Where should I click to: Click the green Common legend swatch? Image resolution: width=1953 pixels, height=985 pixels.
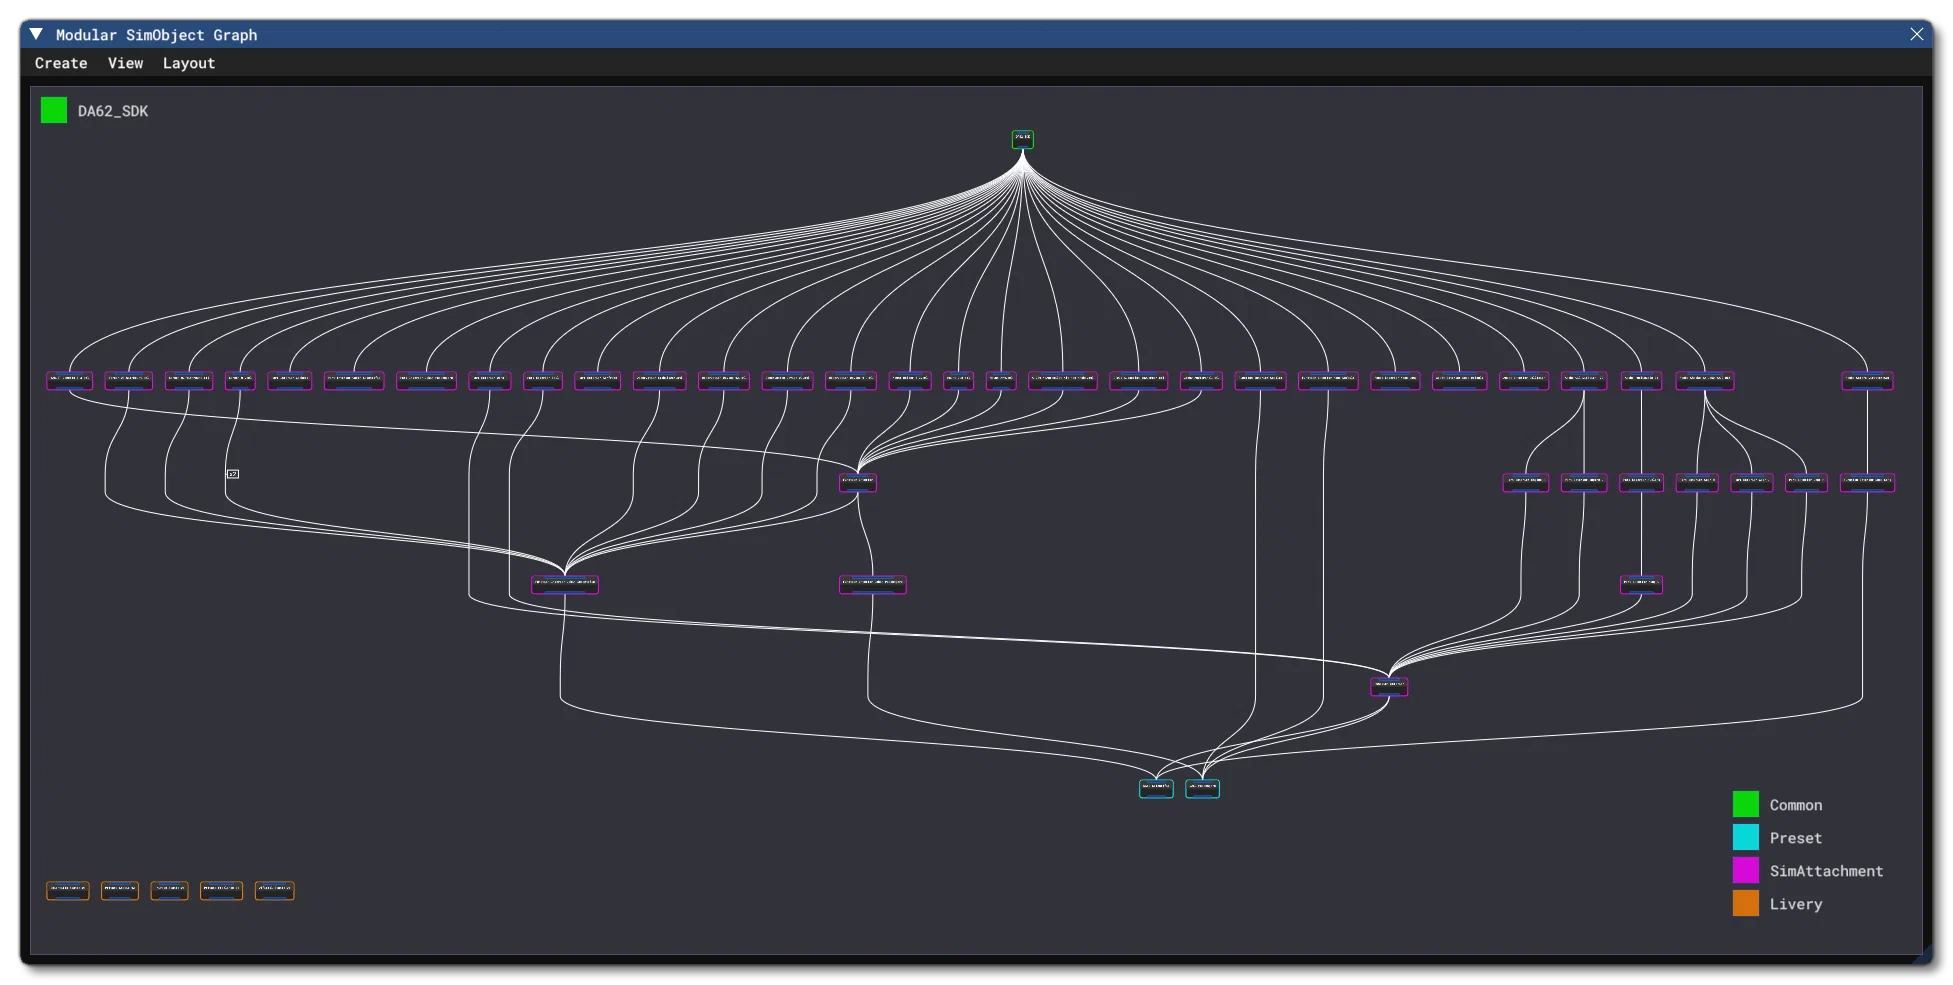coord(1746,804)
